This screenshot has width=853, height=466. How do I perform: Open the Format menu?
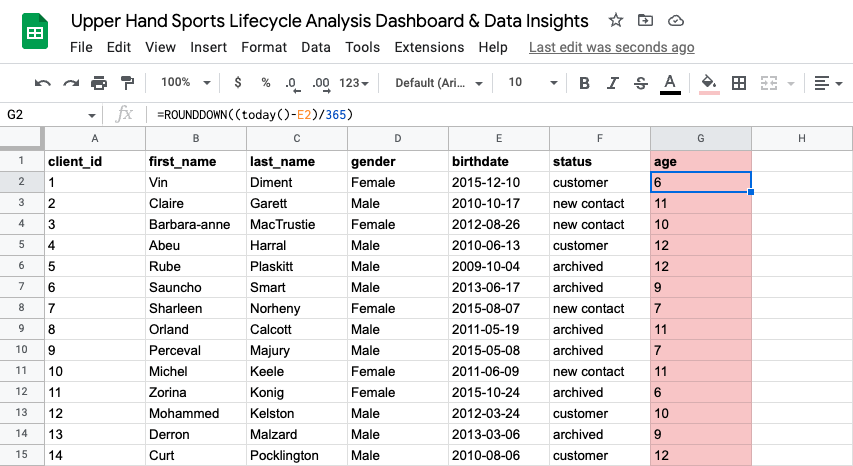point(264,47)
